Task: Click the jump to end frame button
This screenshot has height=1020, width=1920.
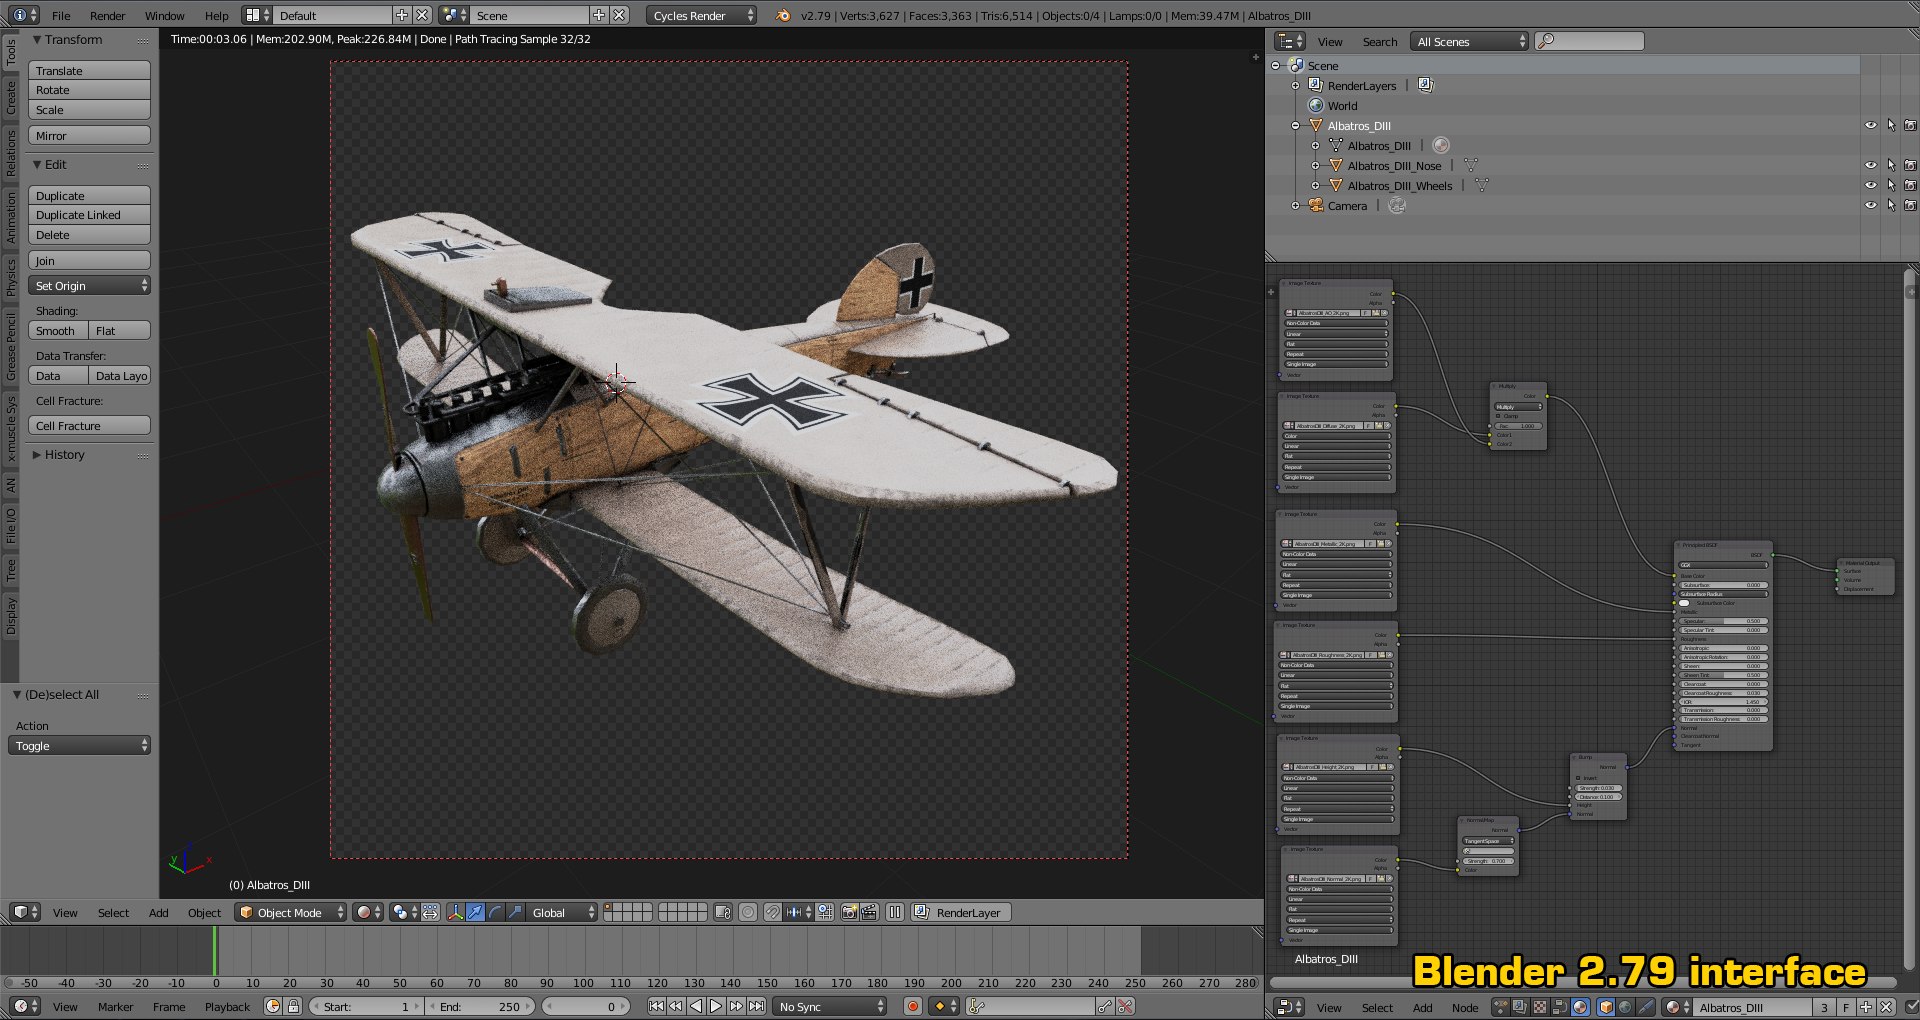Action: tap(757, 1006)
